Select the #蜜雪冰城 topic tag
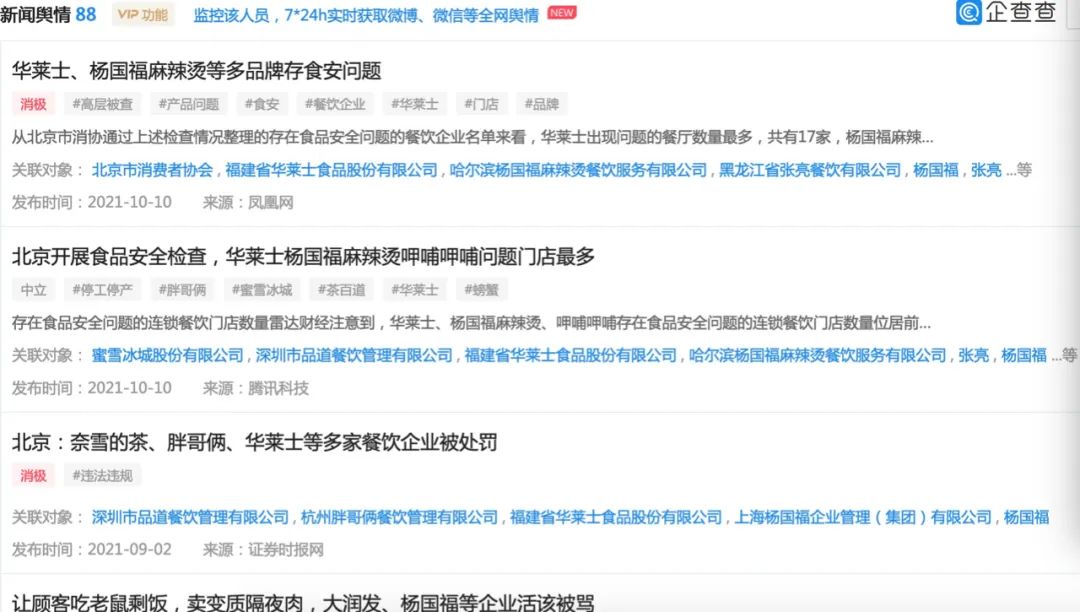1080x612 pixels. point(262,289)
